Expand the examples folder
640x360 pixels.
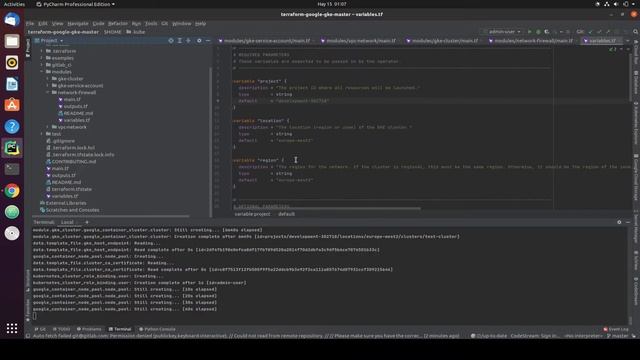point(42,58)
